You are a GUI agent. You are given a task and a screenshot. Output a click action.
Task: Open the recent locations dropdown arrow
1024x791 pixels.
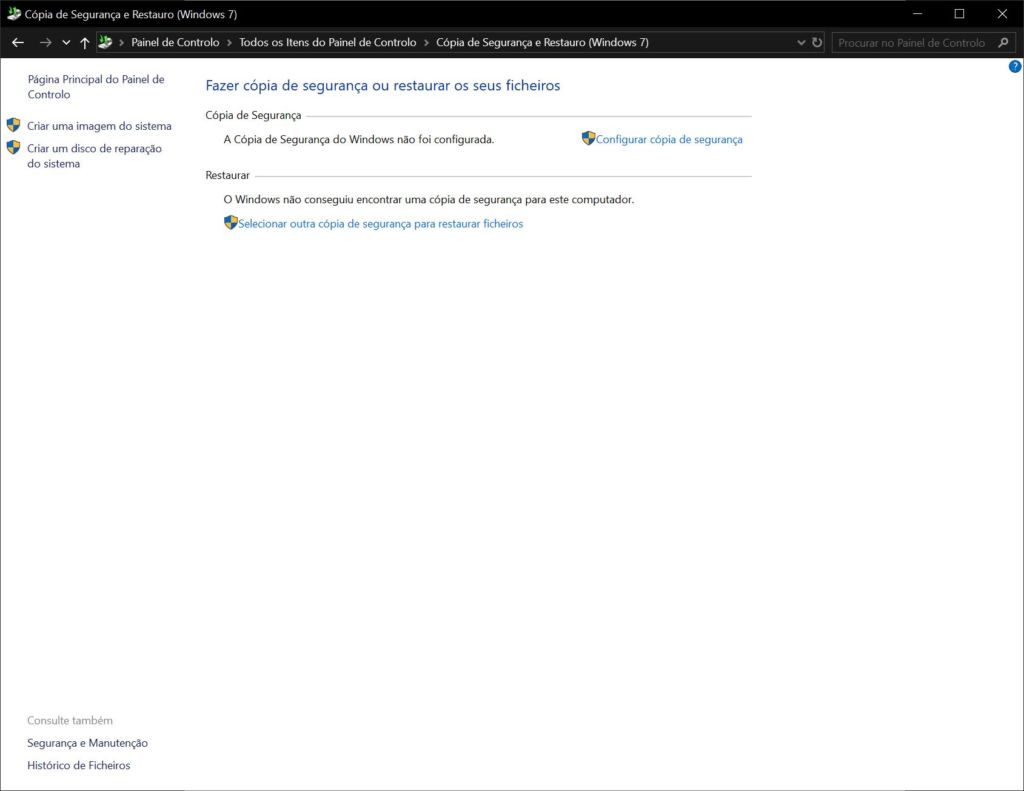(66, 42)
